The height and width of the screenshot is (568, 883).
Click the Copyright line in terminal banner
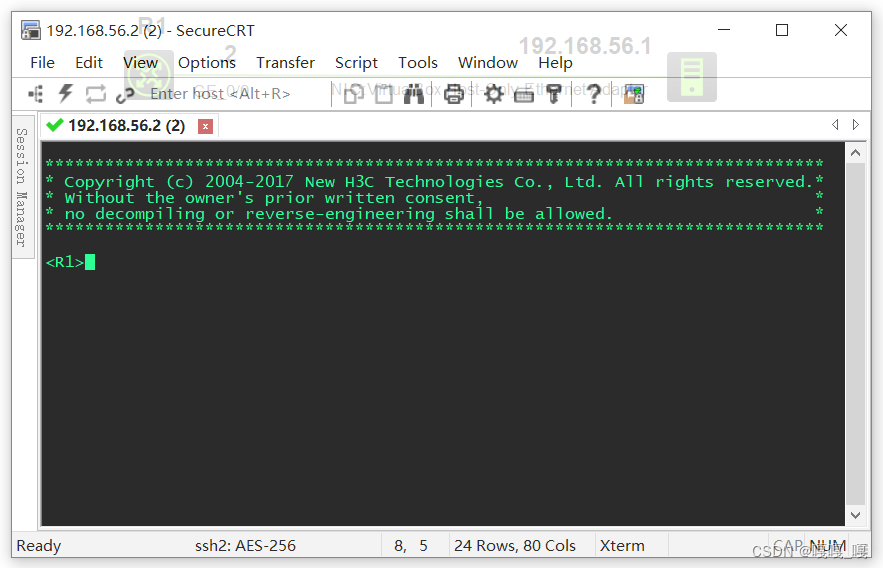(434, 182)
